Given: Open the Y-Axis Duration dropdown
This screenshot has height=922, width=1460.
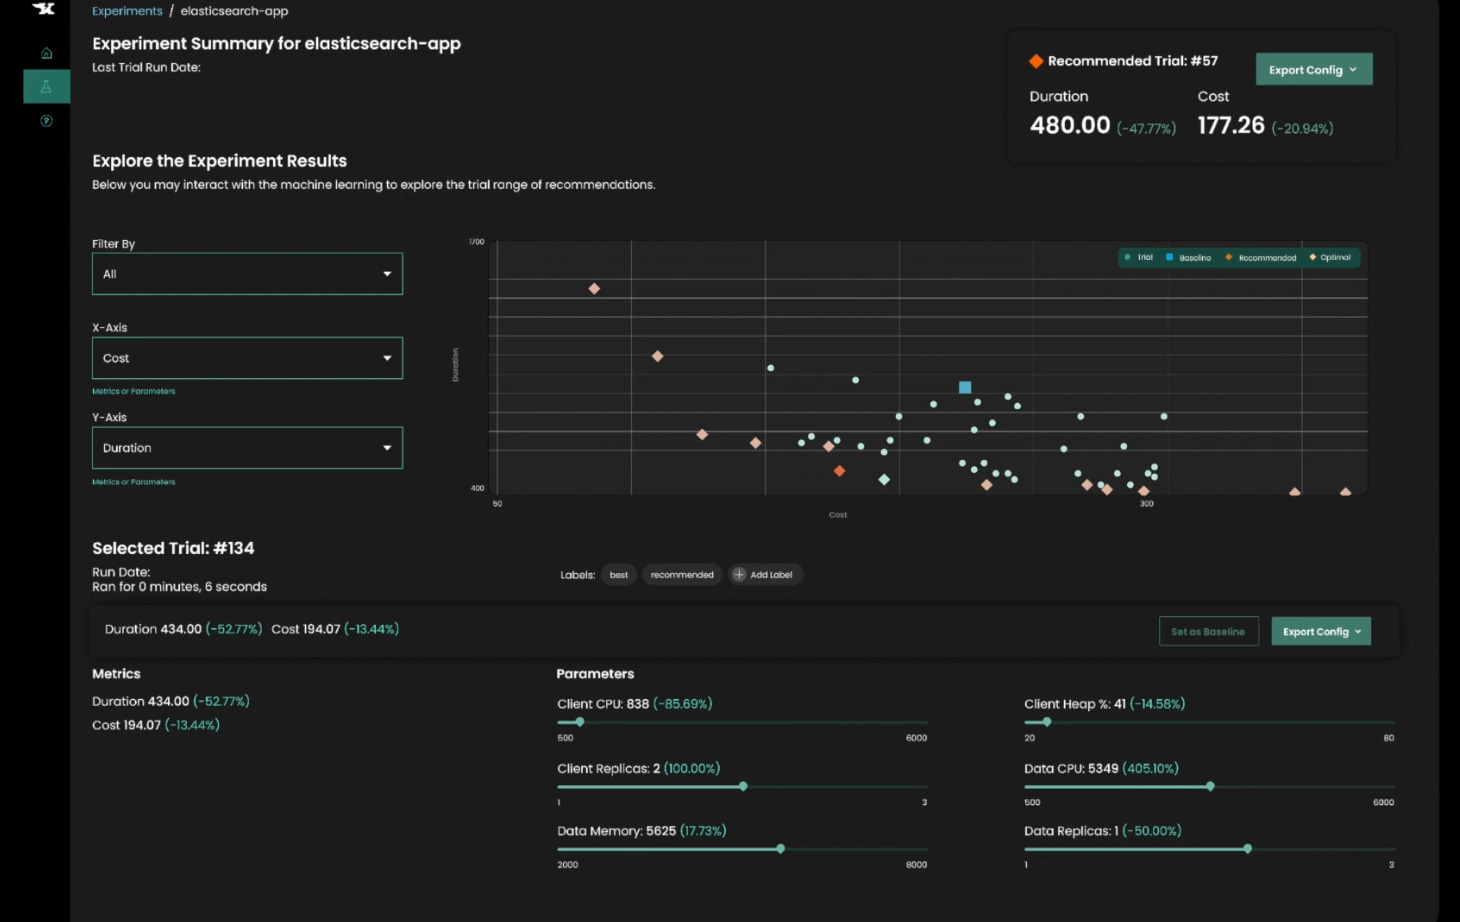Looking at the screenshot, I should click(x=247, y=448).
